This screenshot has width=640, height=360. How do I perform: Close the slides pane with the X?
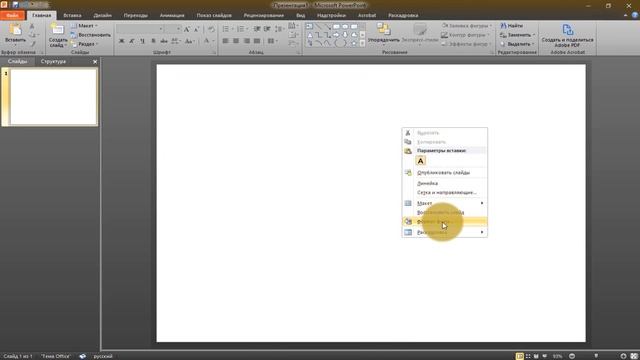(95, 62)
